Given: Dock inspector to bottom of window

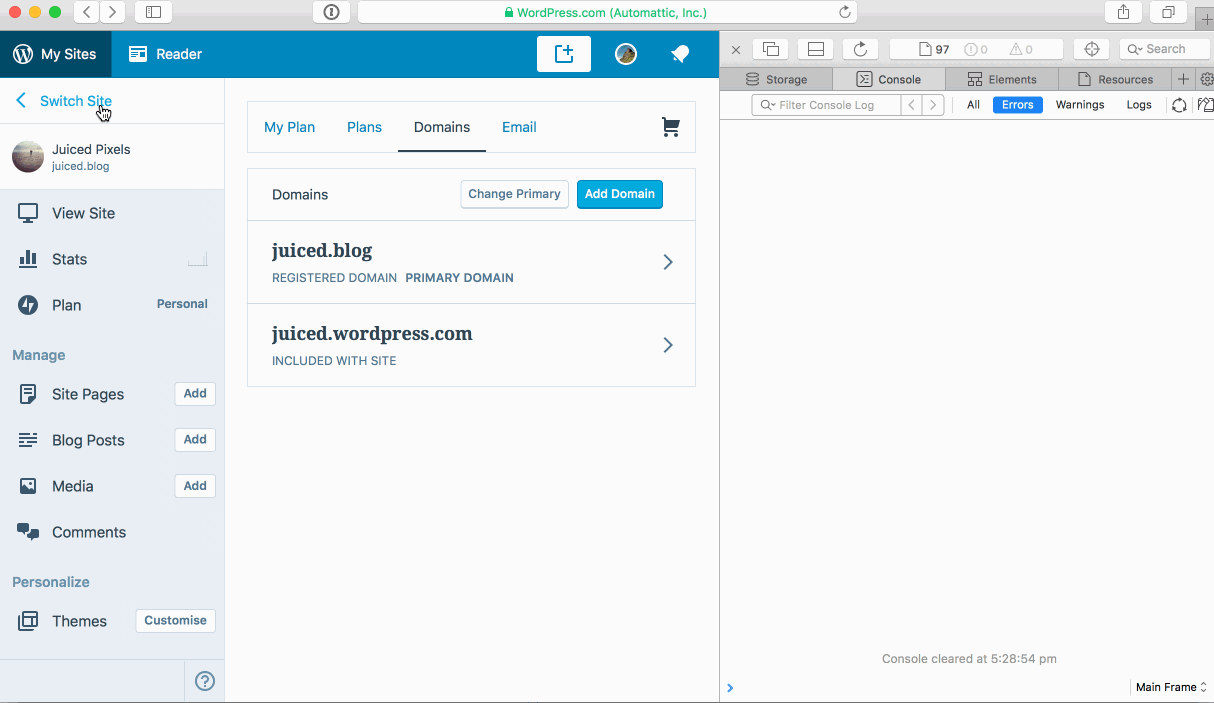Looking at the screenshot, I should (x=816, y=49).
